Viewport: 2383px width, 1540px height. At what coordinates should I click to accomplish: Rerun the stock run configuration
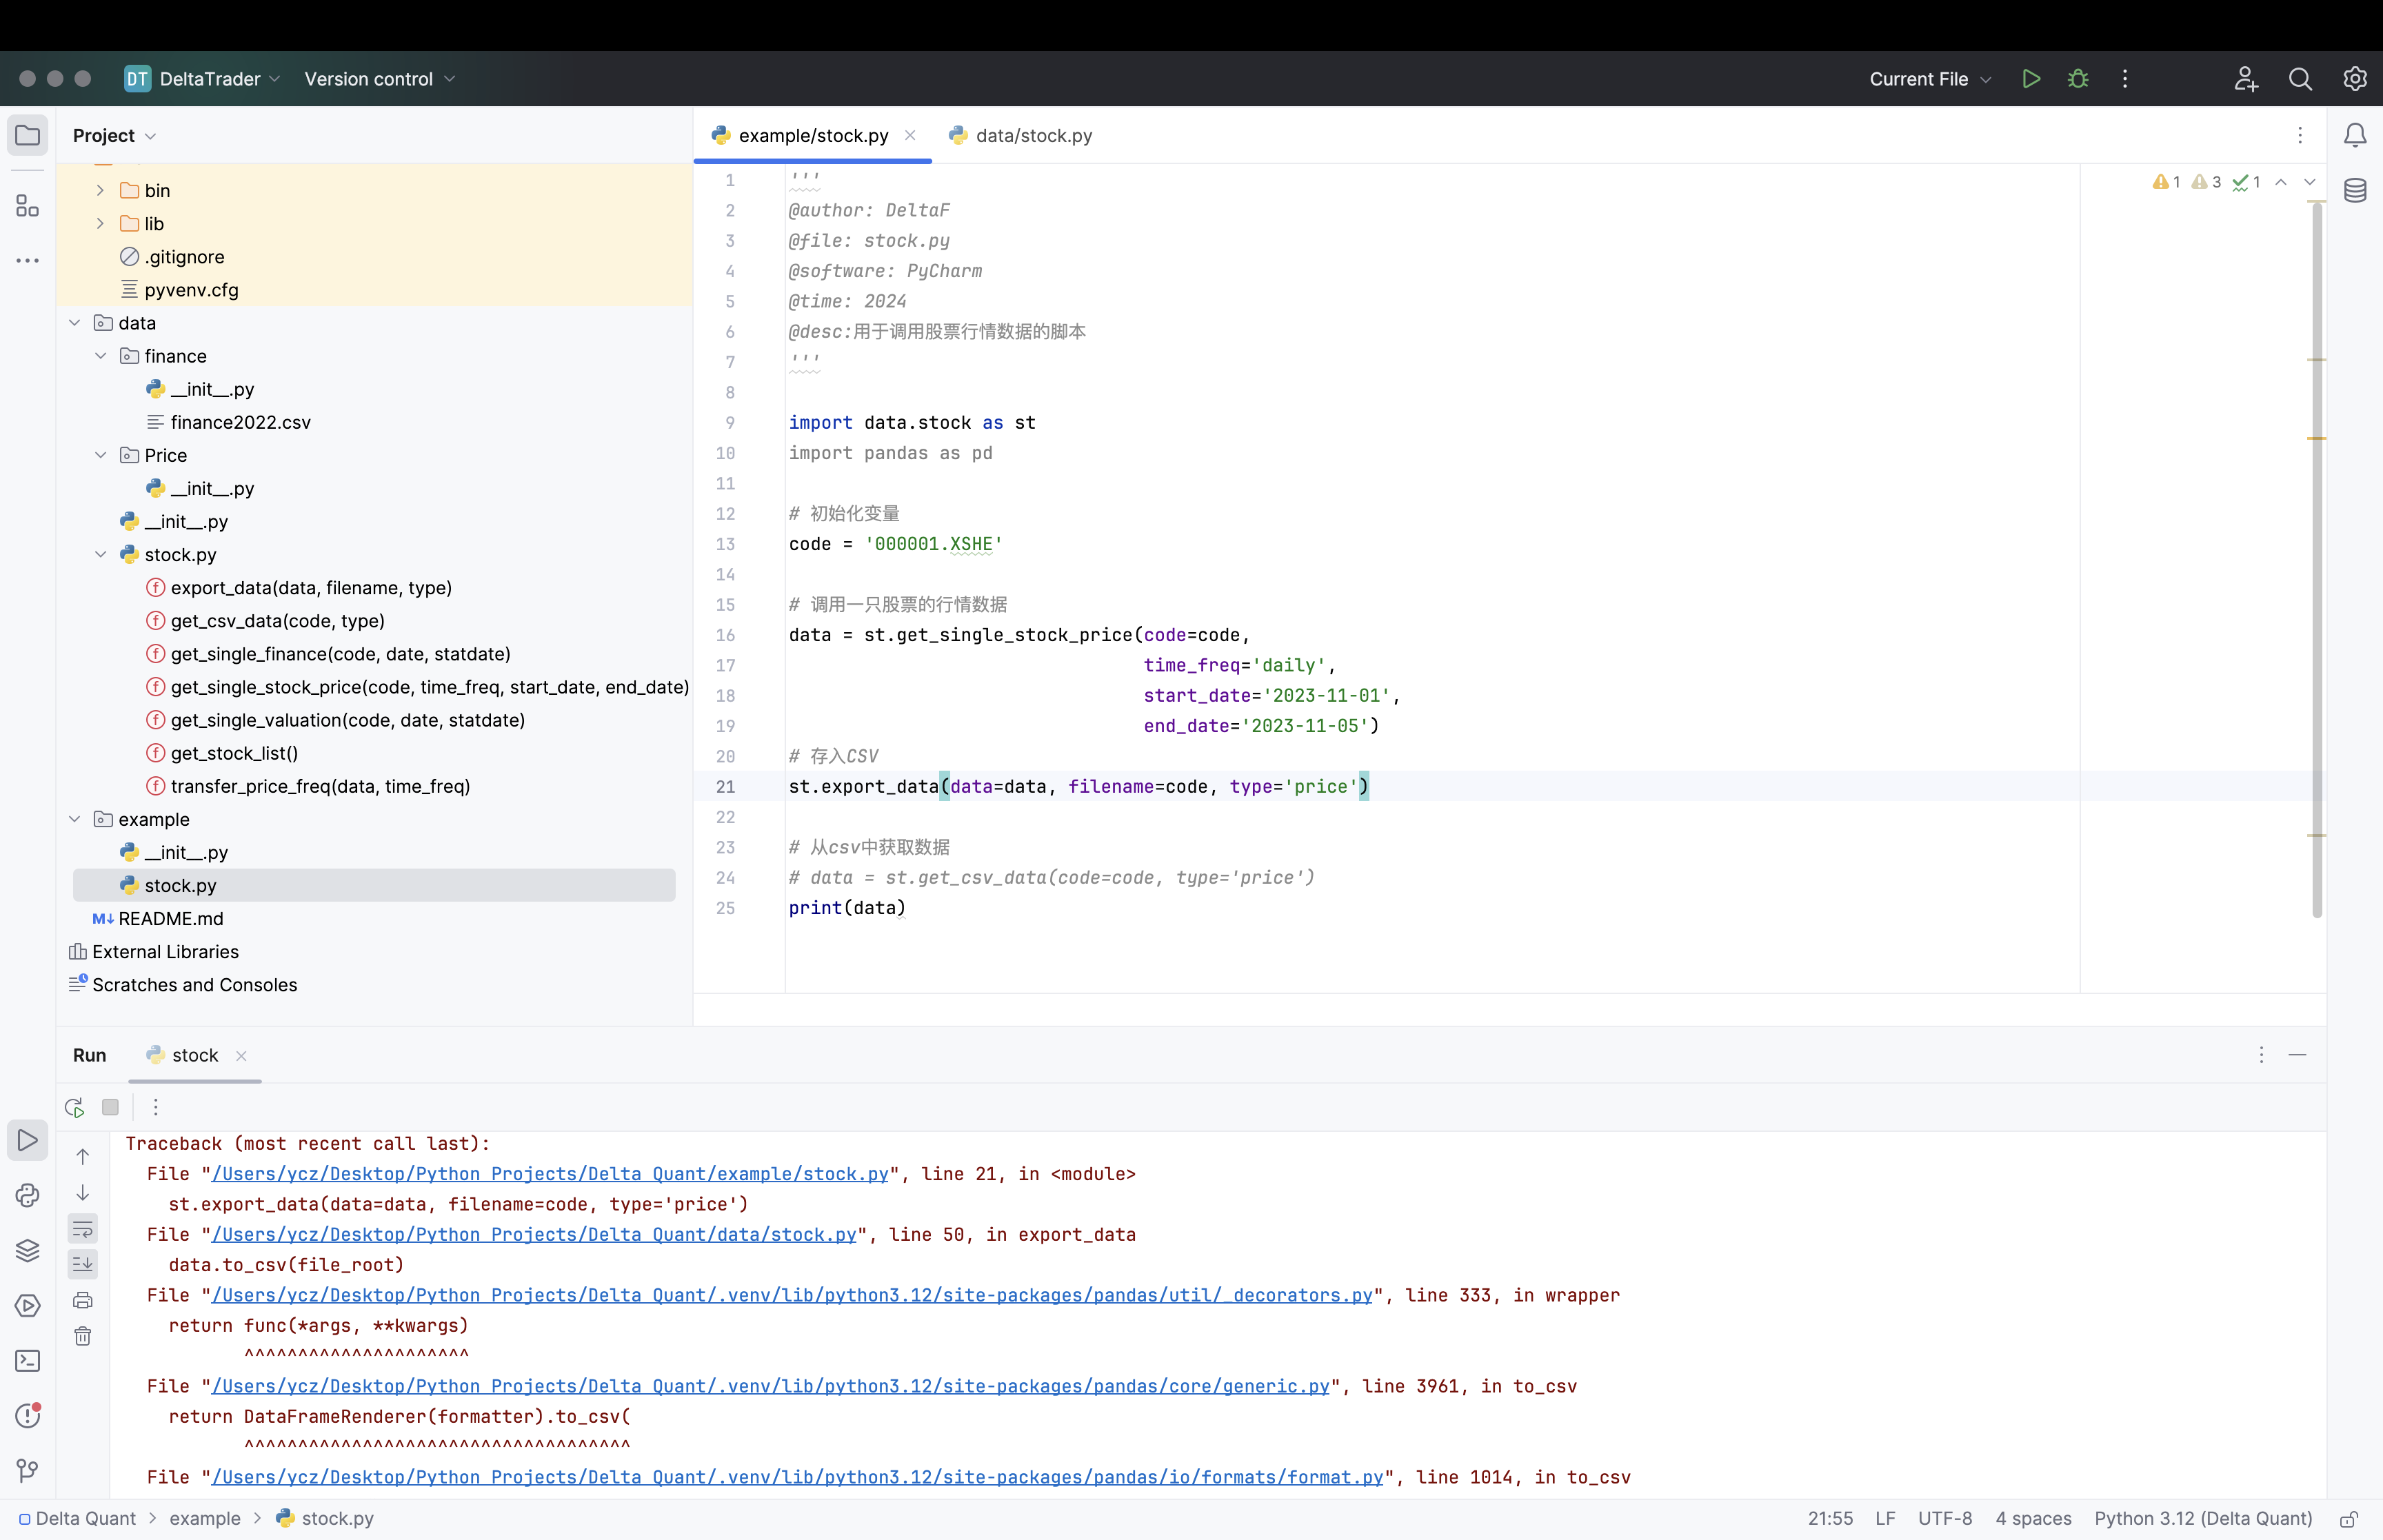[x=74, y=1107]
